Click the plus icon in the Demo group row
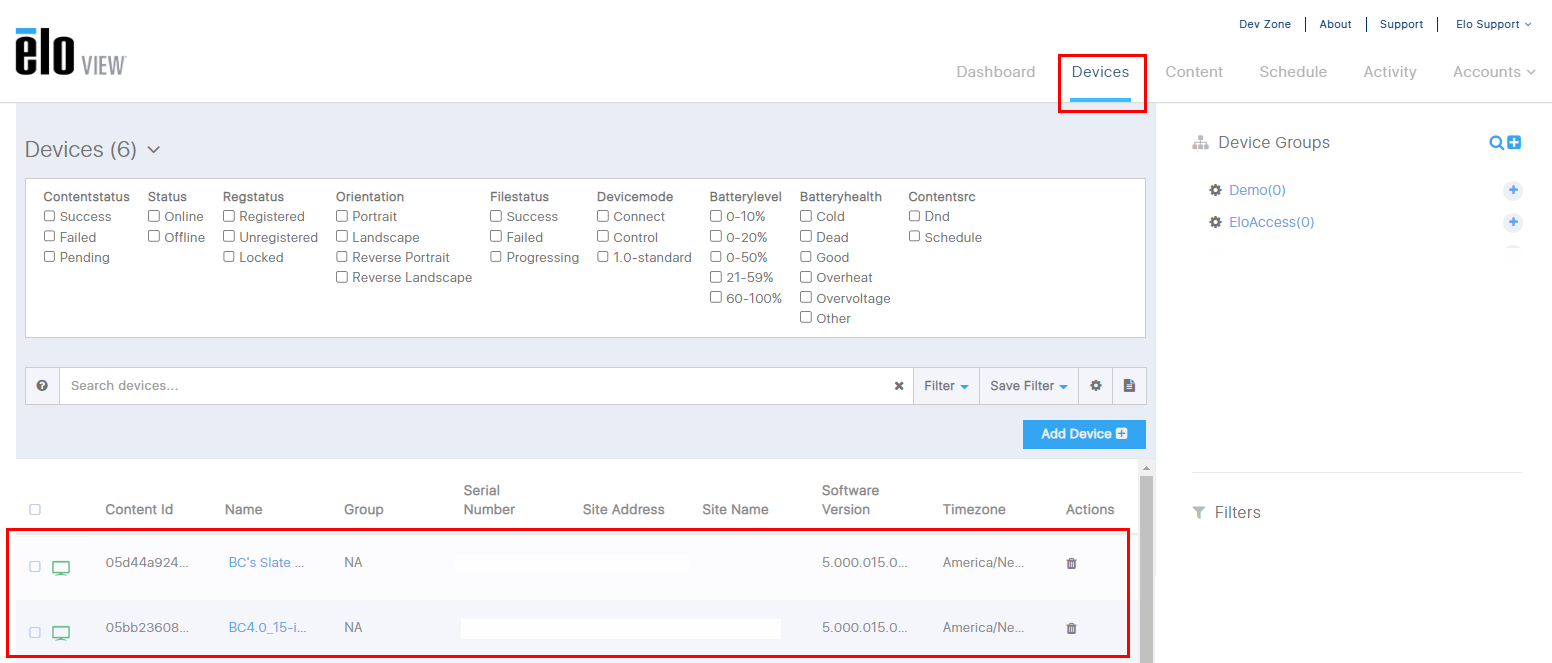Viewport: 1552px width, 663px height. click(x=1513, y=190)
